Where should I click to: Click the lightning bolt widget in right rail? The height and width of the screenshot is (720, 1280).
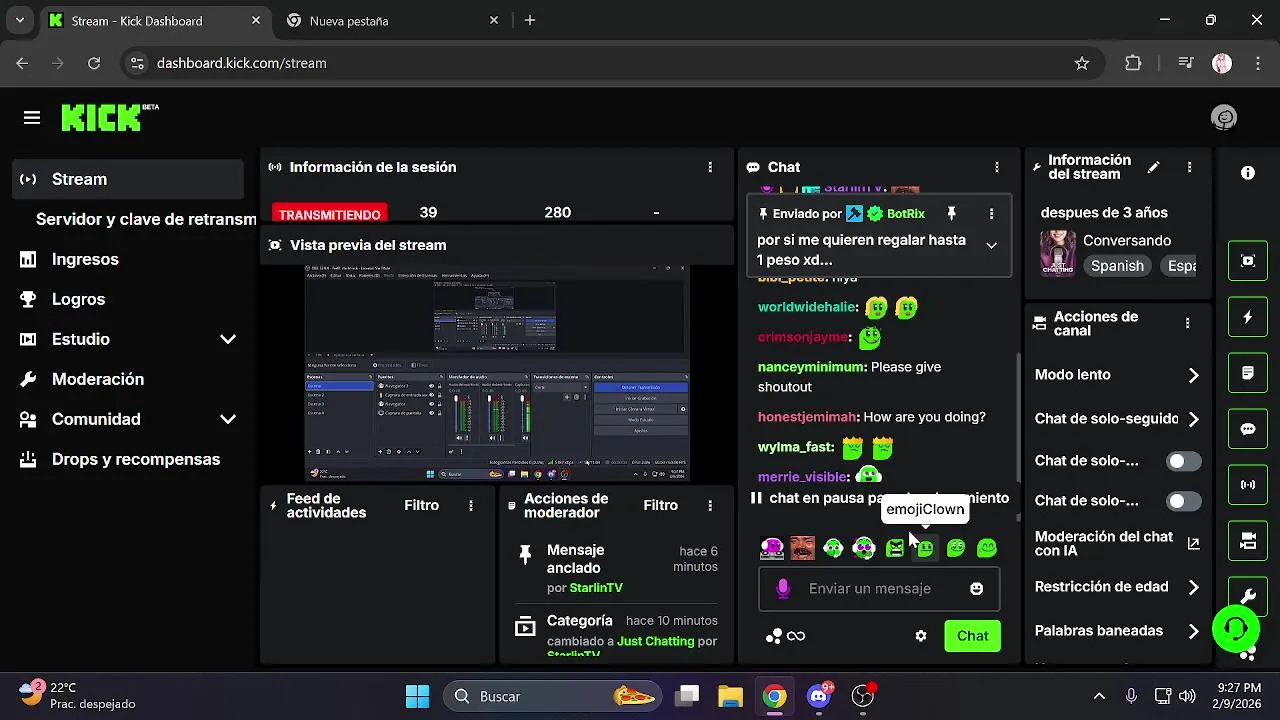click(1248, 317)
